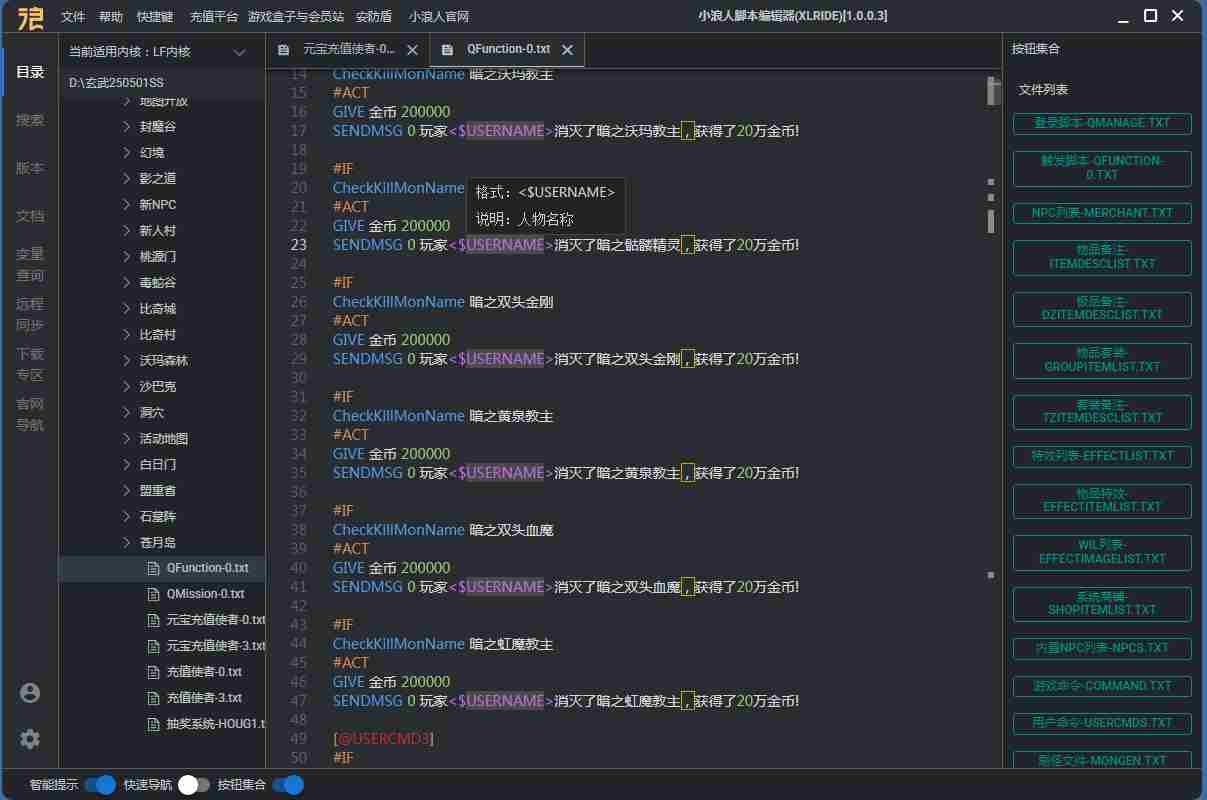Turn off the 按钮集合 switch
1207x800 pixels.
point(288,785)
